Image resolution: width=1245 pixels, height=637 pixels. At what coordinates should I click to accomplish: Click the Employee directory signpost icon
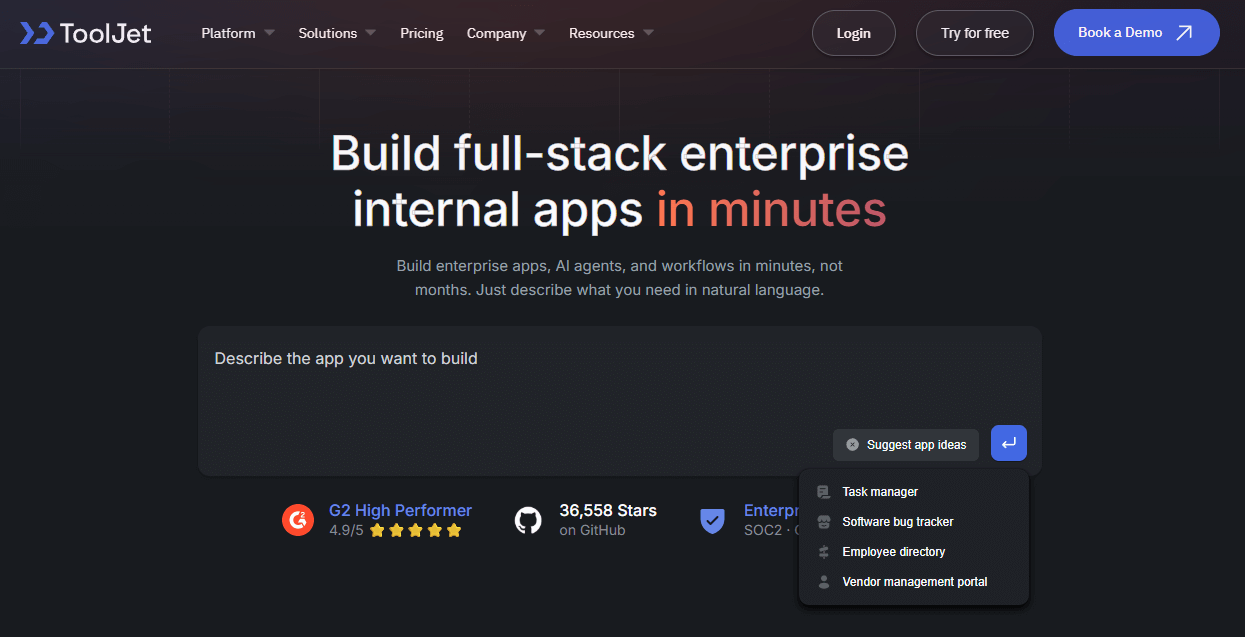[824, 552]
